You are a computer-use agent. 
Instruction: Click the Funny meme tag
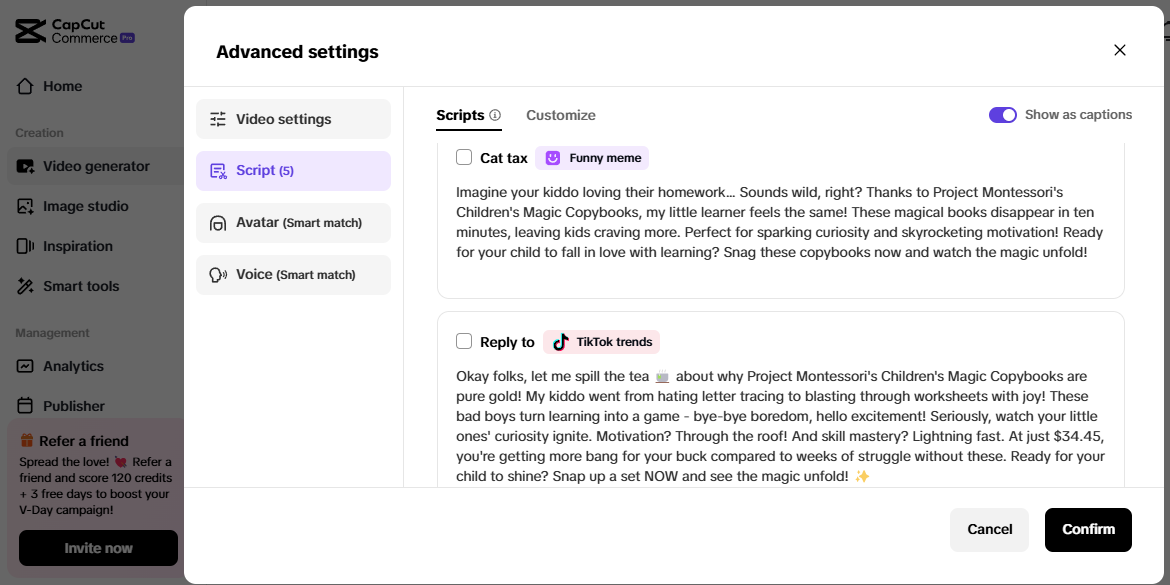click(x=592, y=158)
